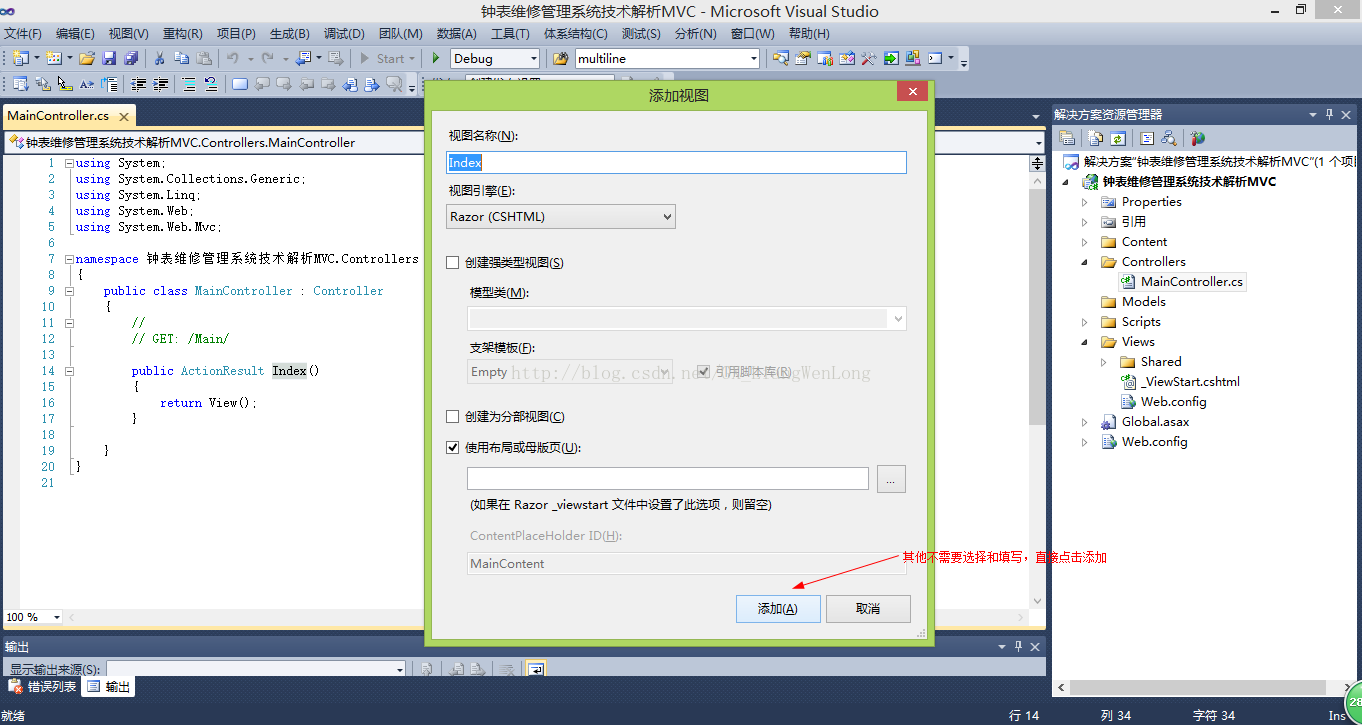The height and width of the screenshot is (725, 1362).
Task: Open the 视图引擎 Razor (CSHTML) dropdown
Action: pyautogui.click(x=561, y=216)
